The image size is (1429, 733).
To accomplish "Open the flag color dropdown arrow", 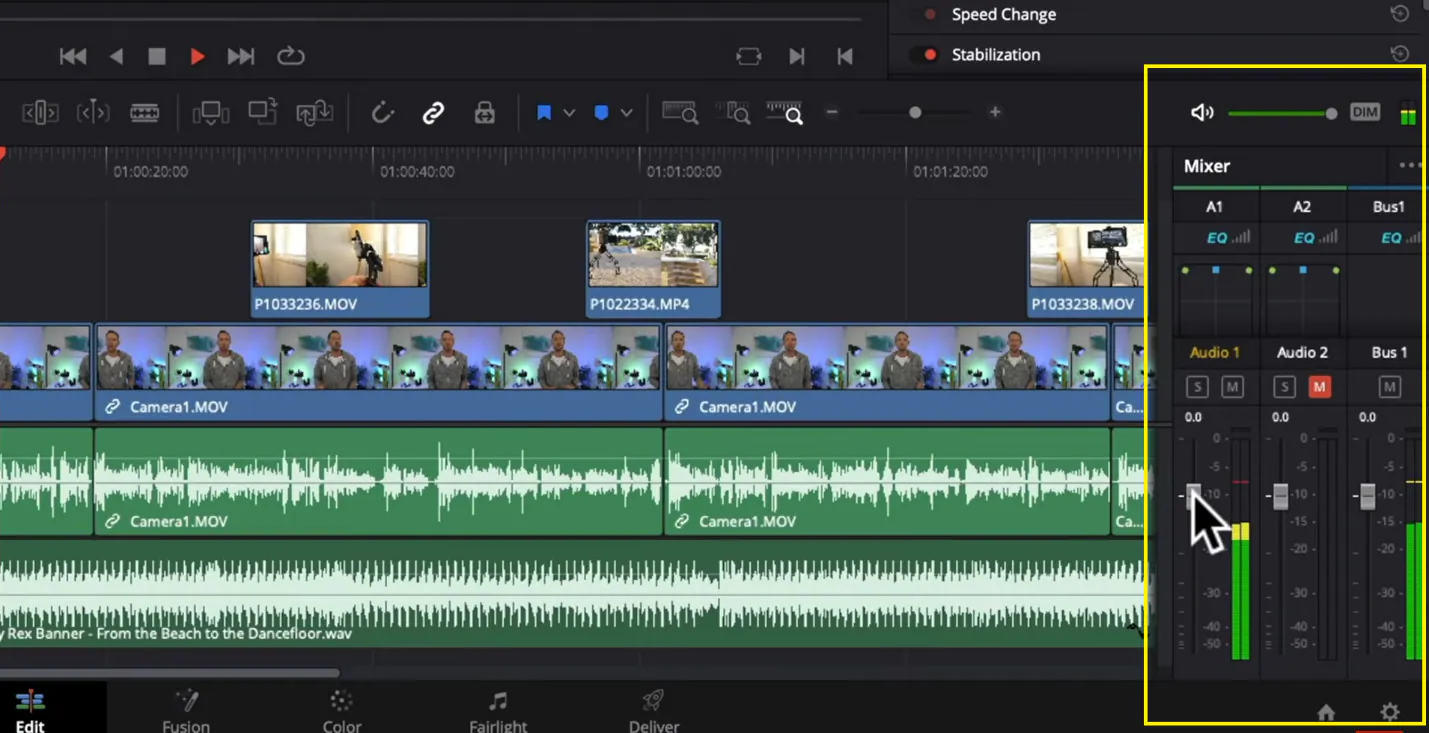I will click(x=569, y=113).
